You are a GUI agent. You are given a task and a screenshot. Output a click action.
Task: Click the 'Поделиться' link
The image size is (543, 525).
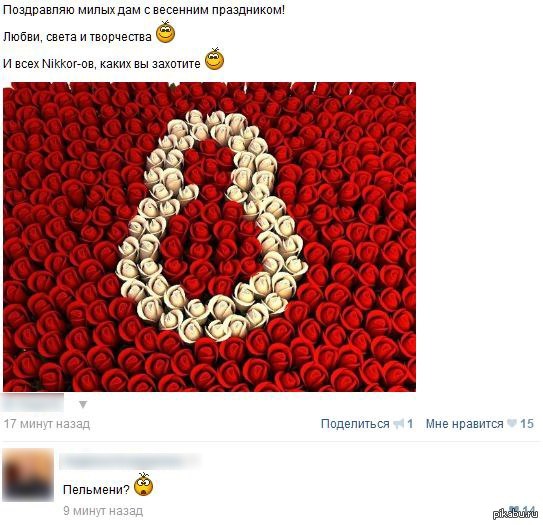coord(355,424)
